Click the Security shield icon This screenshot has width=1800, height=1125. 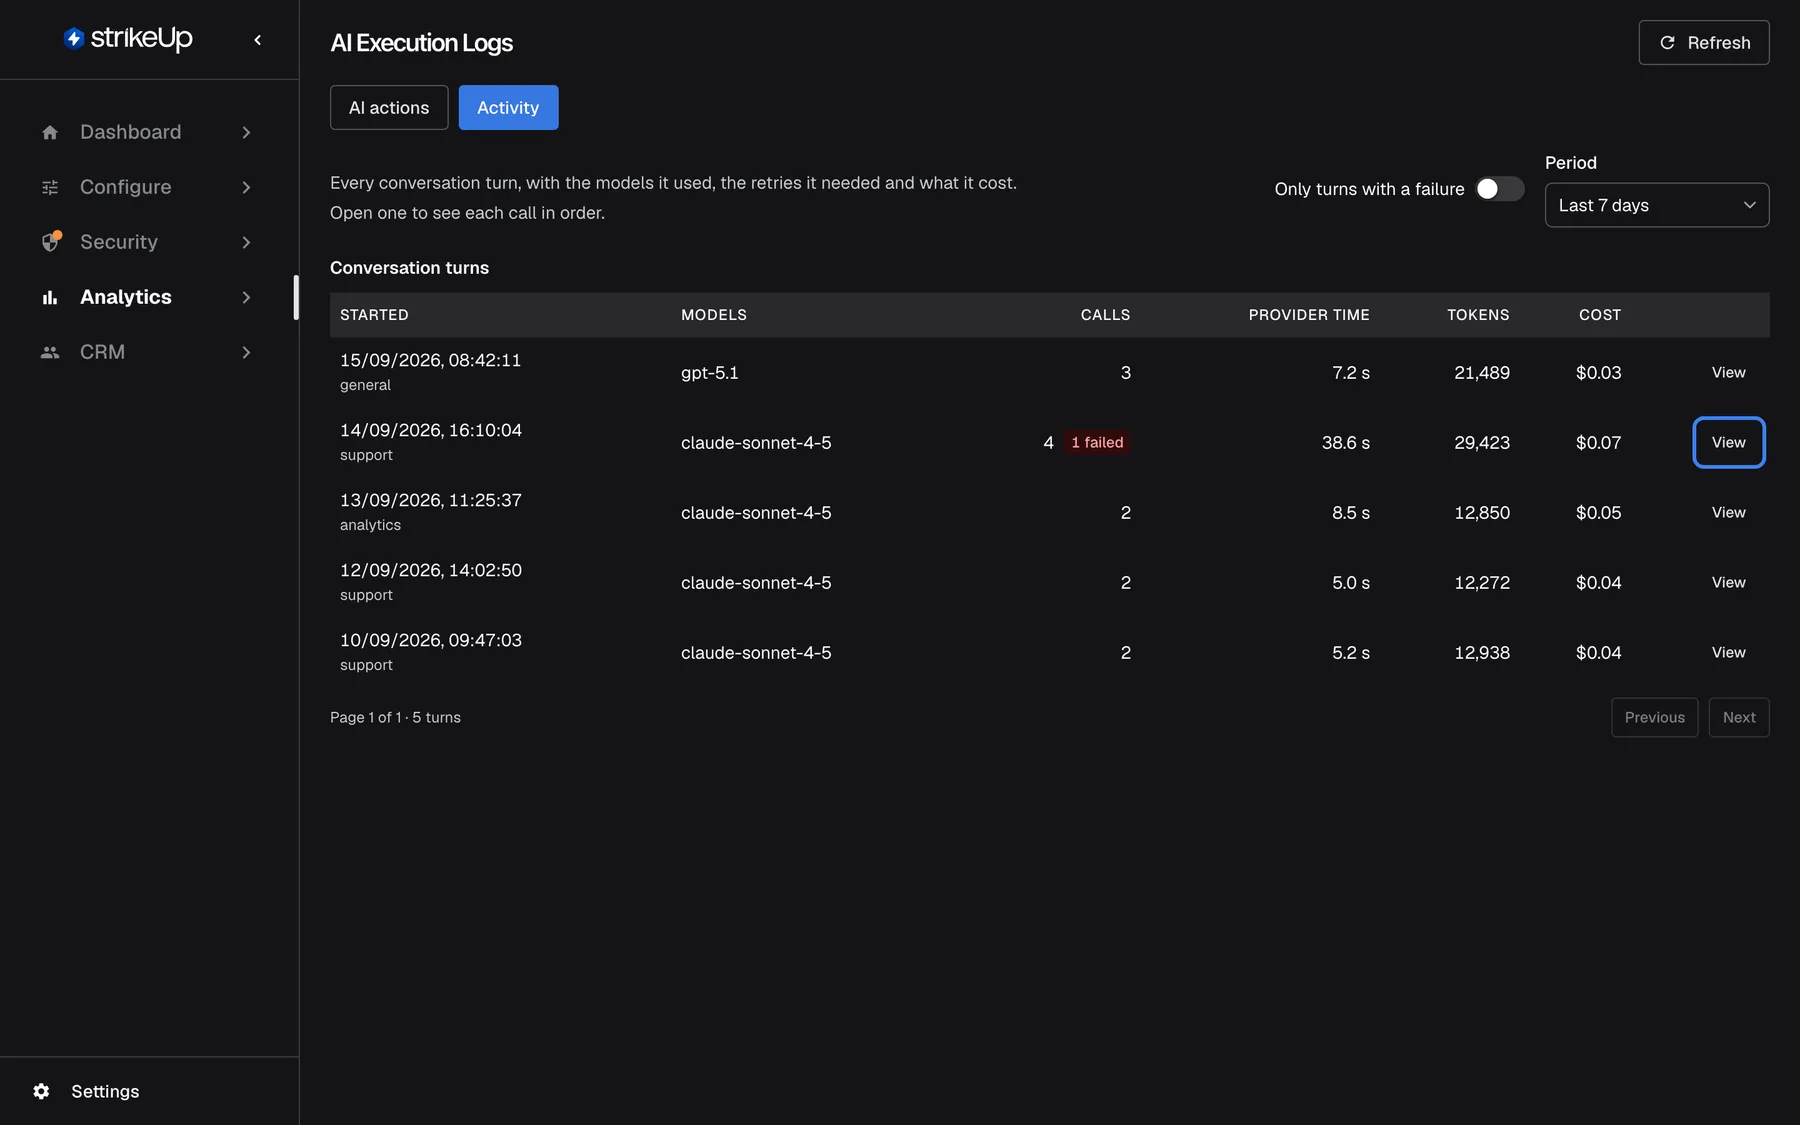(51, 242)
